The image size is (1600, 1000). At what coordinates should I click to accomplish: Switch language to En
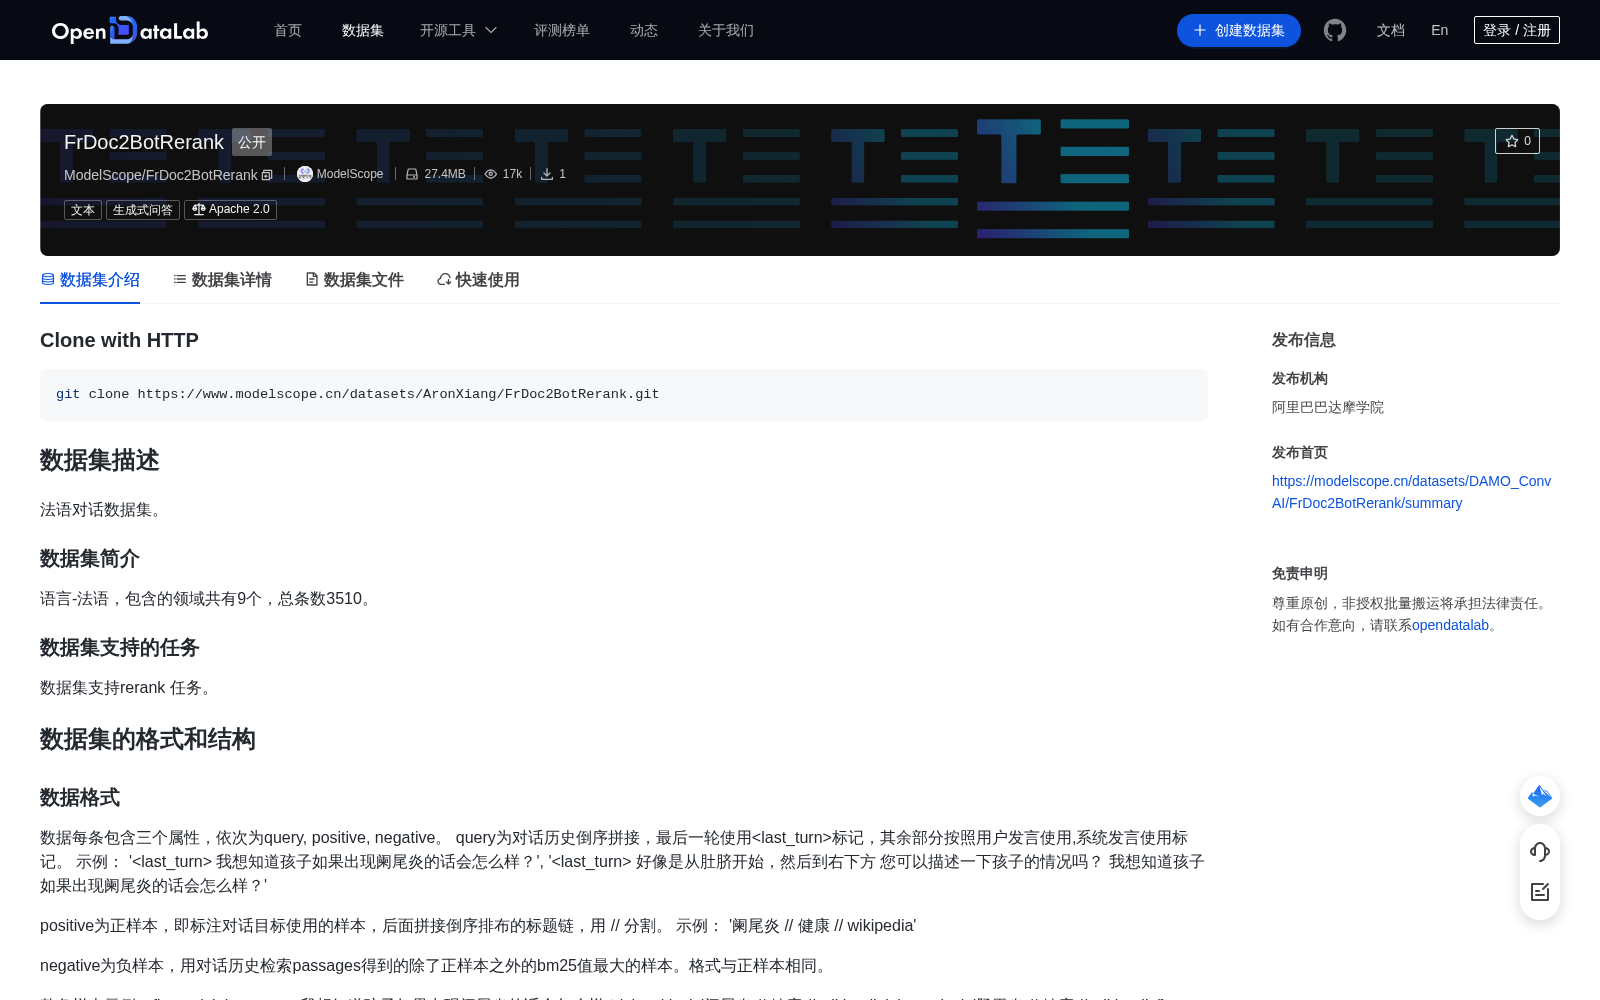[x=1440, y=30]
